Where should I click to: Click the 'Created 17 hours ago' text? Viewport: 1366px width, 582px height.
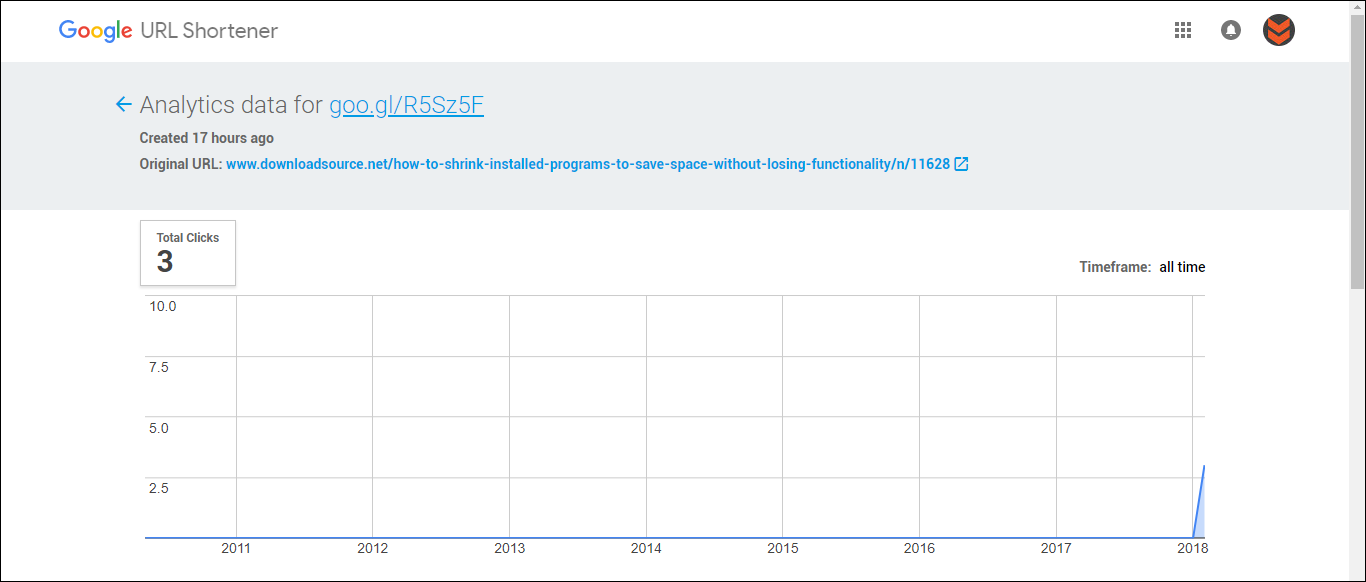206,138
